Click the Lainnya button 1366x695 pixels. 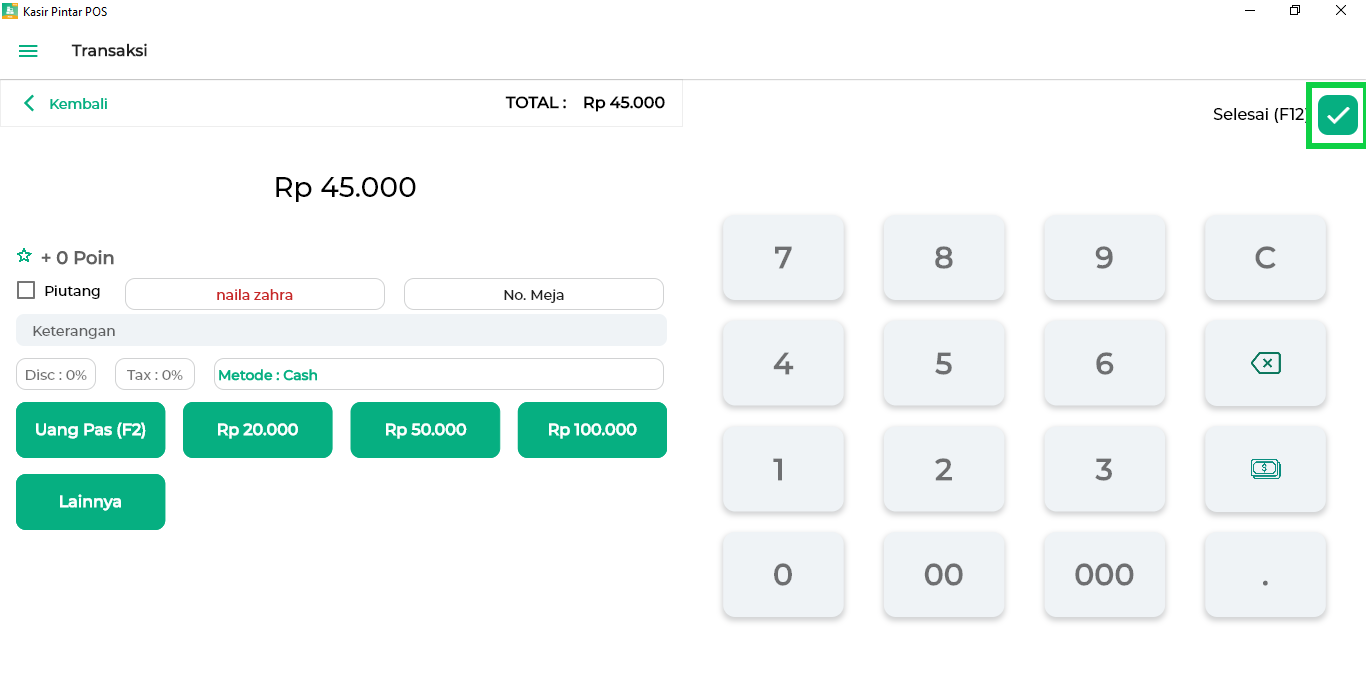point(90,502)
